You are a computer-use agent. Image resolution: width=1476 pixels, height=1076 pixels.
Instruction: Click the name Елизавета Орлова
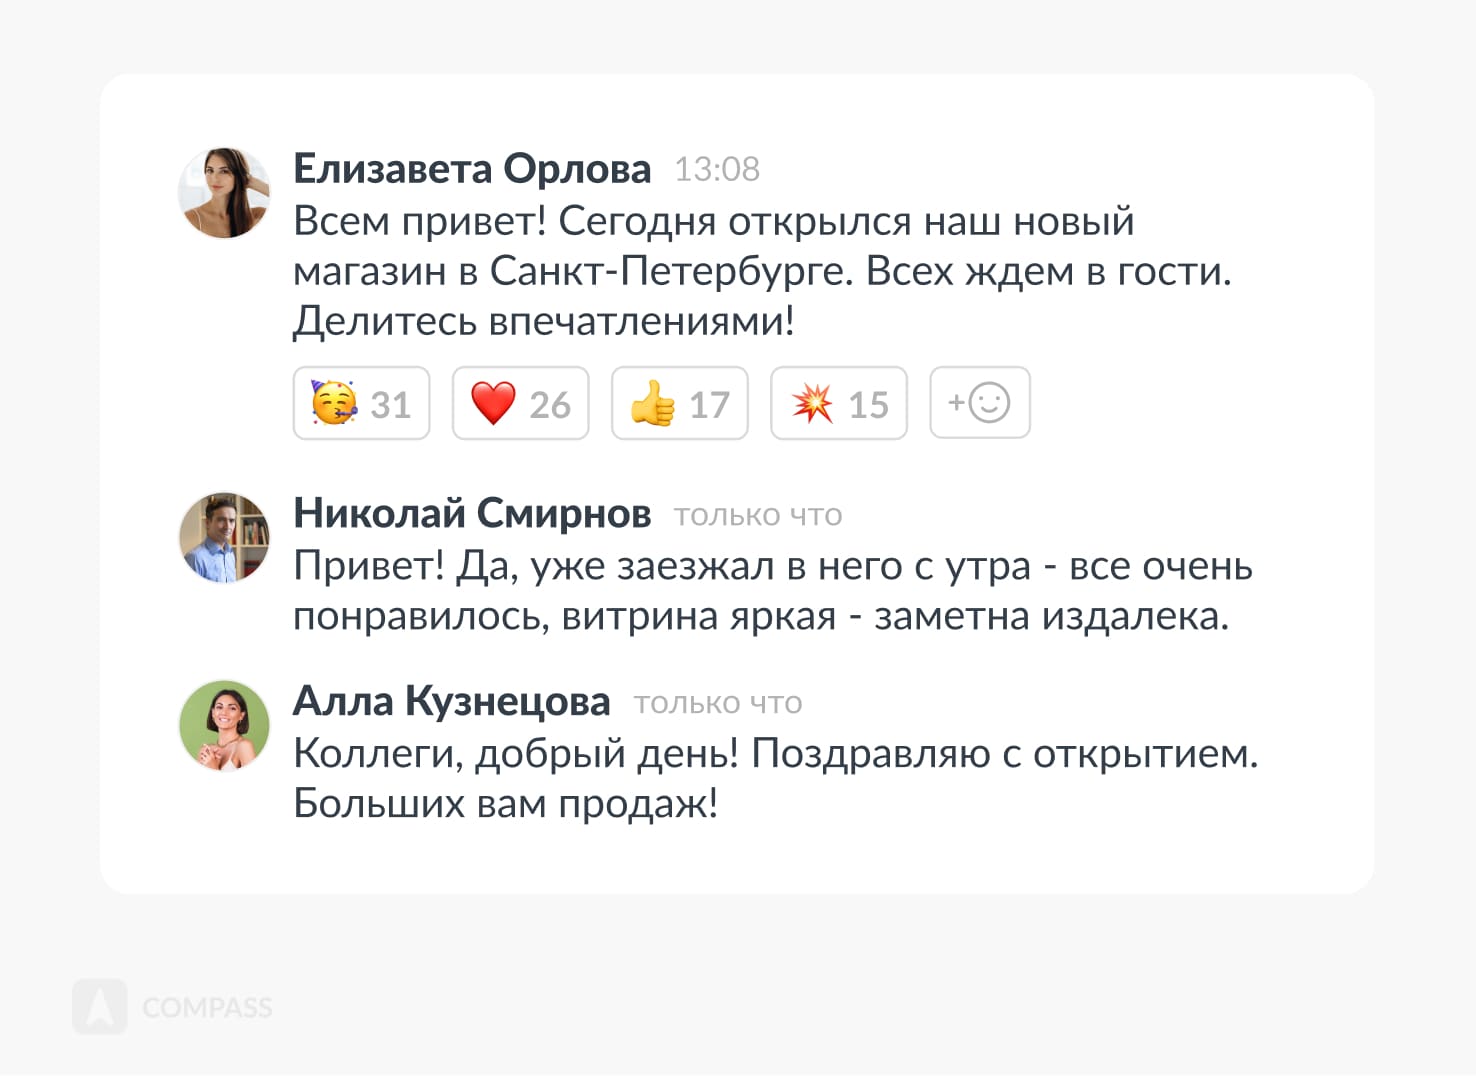click(472, 169)
